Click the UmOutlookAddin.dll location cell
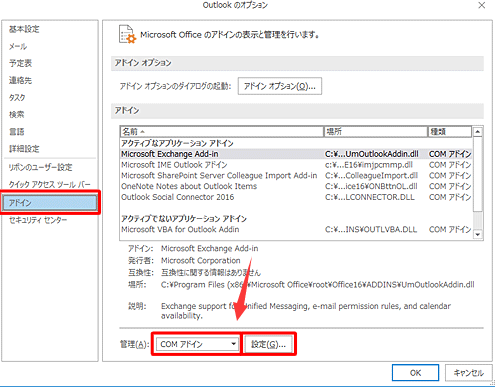 point(372,154)
